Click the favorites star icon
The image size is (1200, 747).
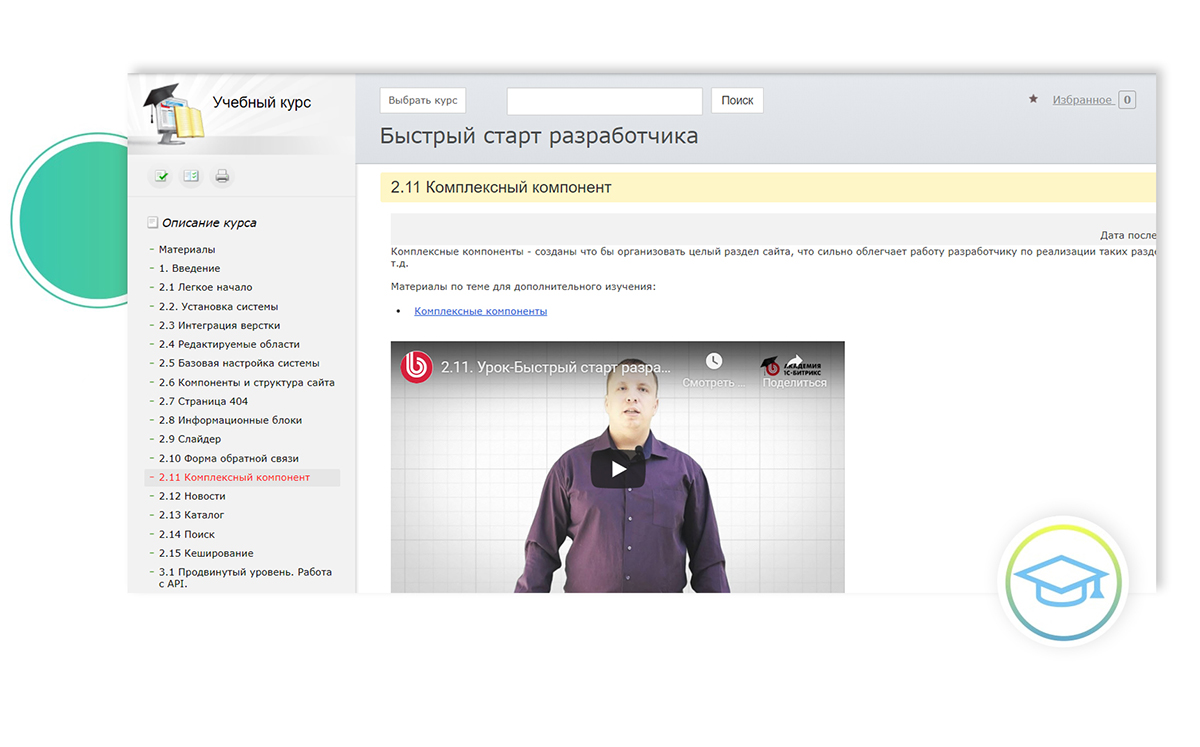(x=1033, y=99)
